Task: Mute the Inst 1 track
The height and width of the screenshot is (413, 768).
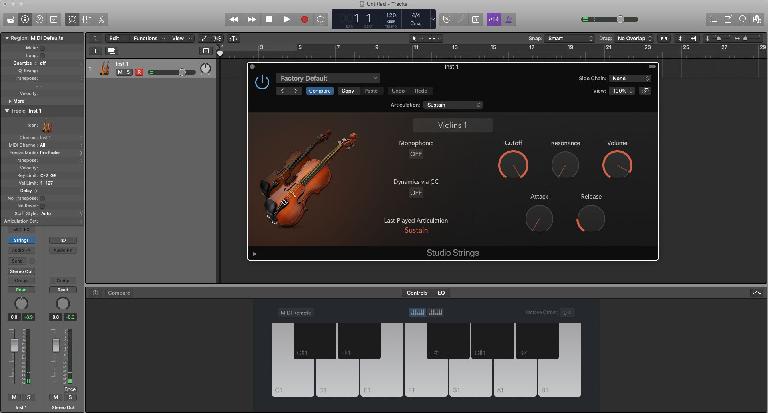Action: [120, 73]
